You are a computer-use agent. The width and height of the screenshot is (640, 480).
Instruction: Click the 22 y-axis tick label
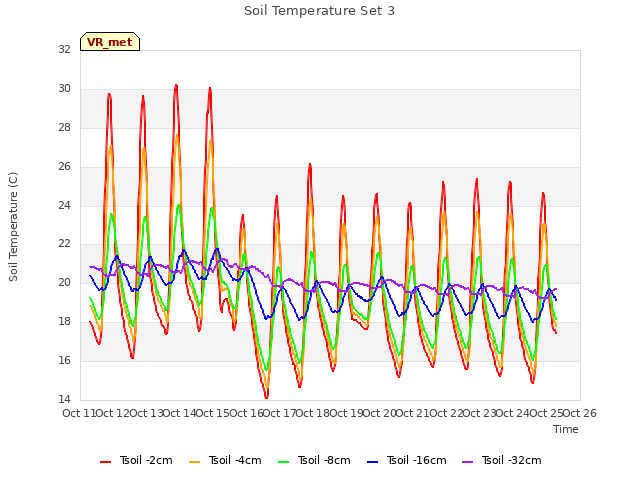click(64, 244)
